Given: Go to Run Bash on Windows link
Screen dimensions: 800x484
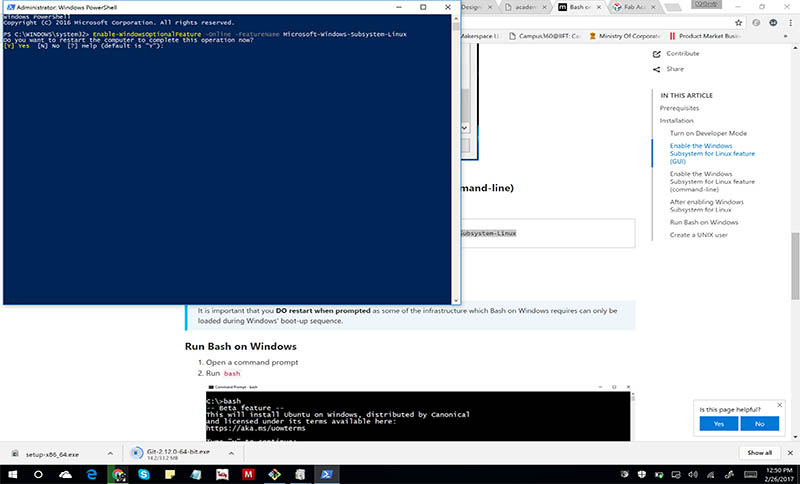Looking at the screenshot, I should tap(704, 222).
